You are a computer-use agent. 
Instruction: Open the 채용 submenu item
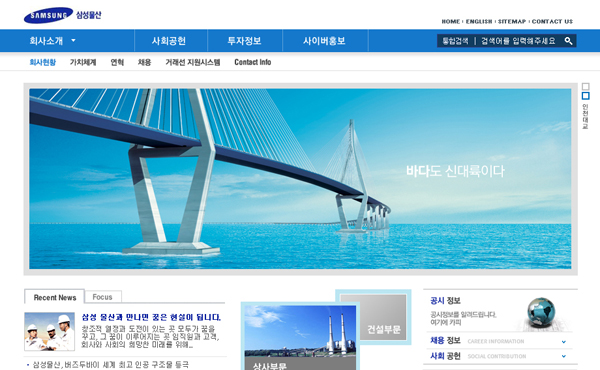point(145,62)
